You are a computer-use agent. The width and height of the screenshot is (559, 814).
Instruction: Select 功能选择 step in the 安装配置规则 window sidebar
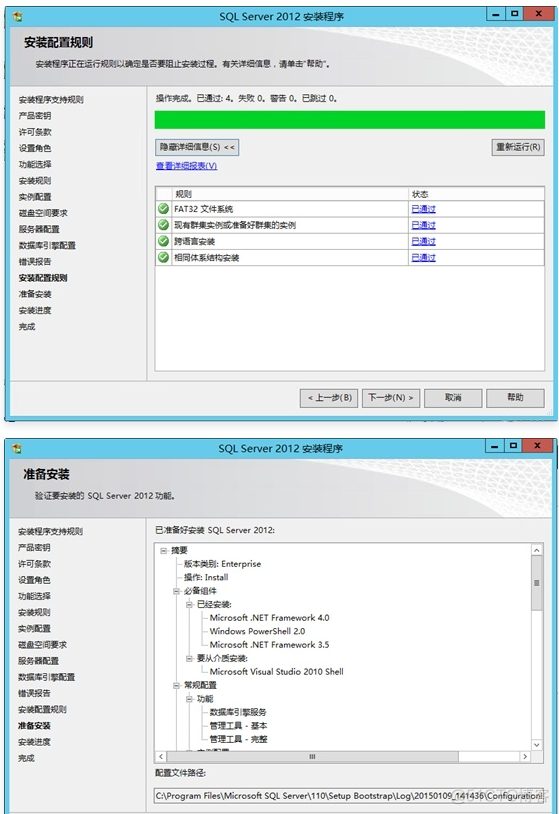[35, 164]
